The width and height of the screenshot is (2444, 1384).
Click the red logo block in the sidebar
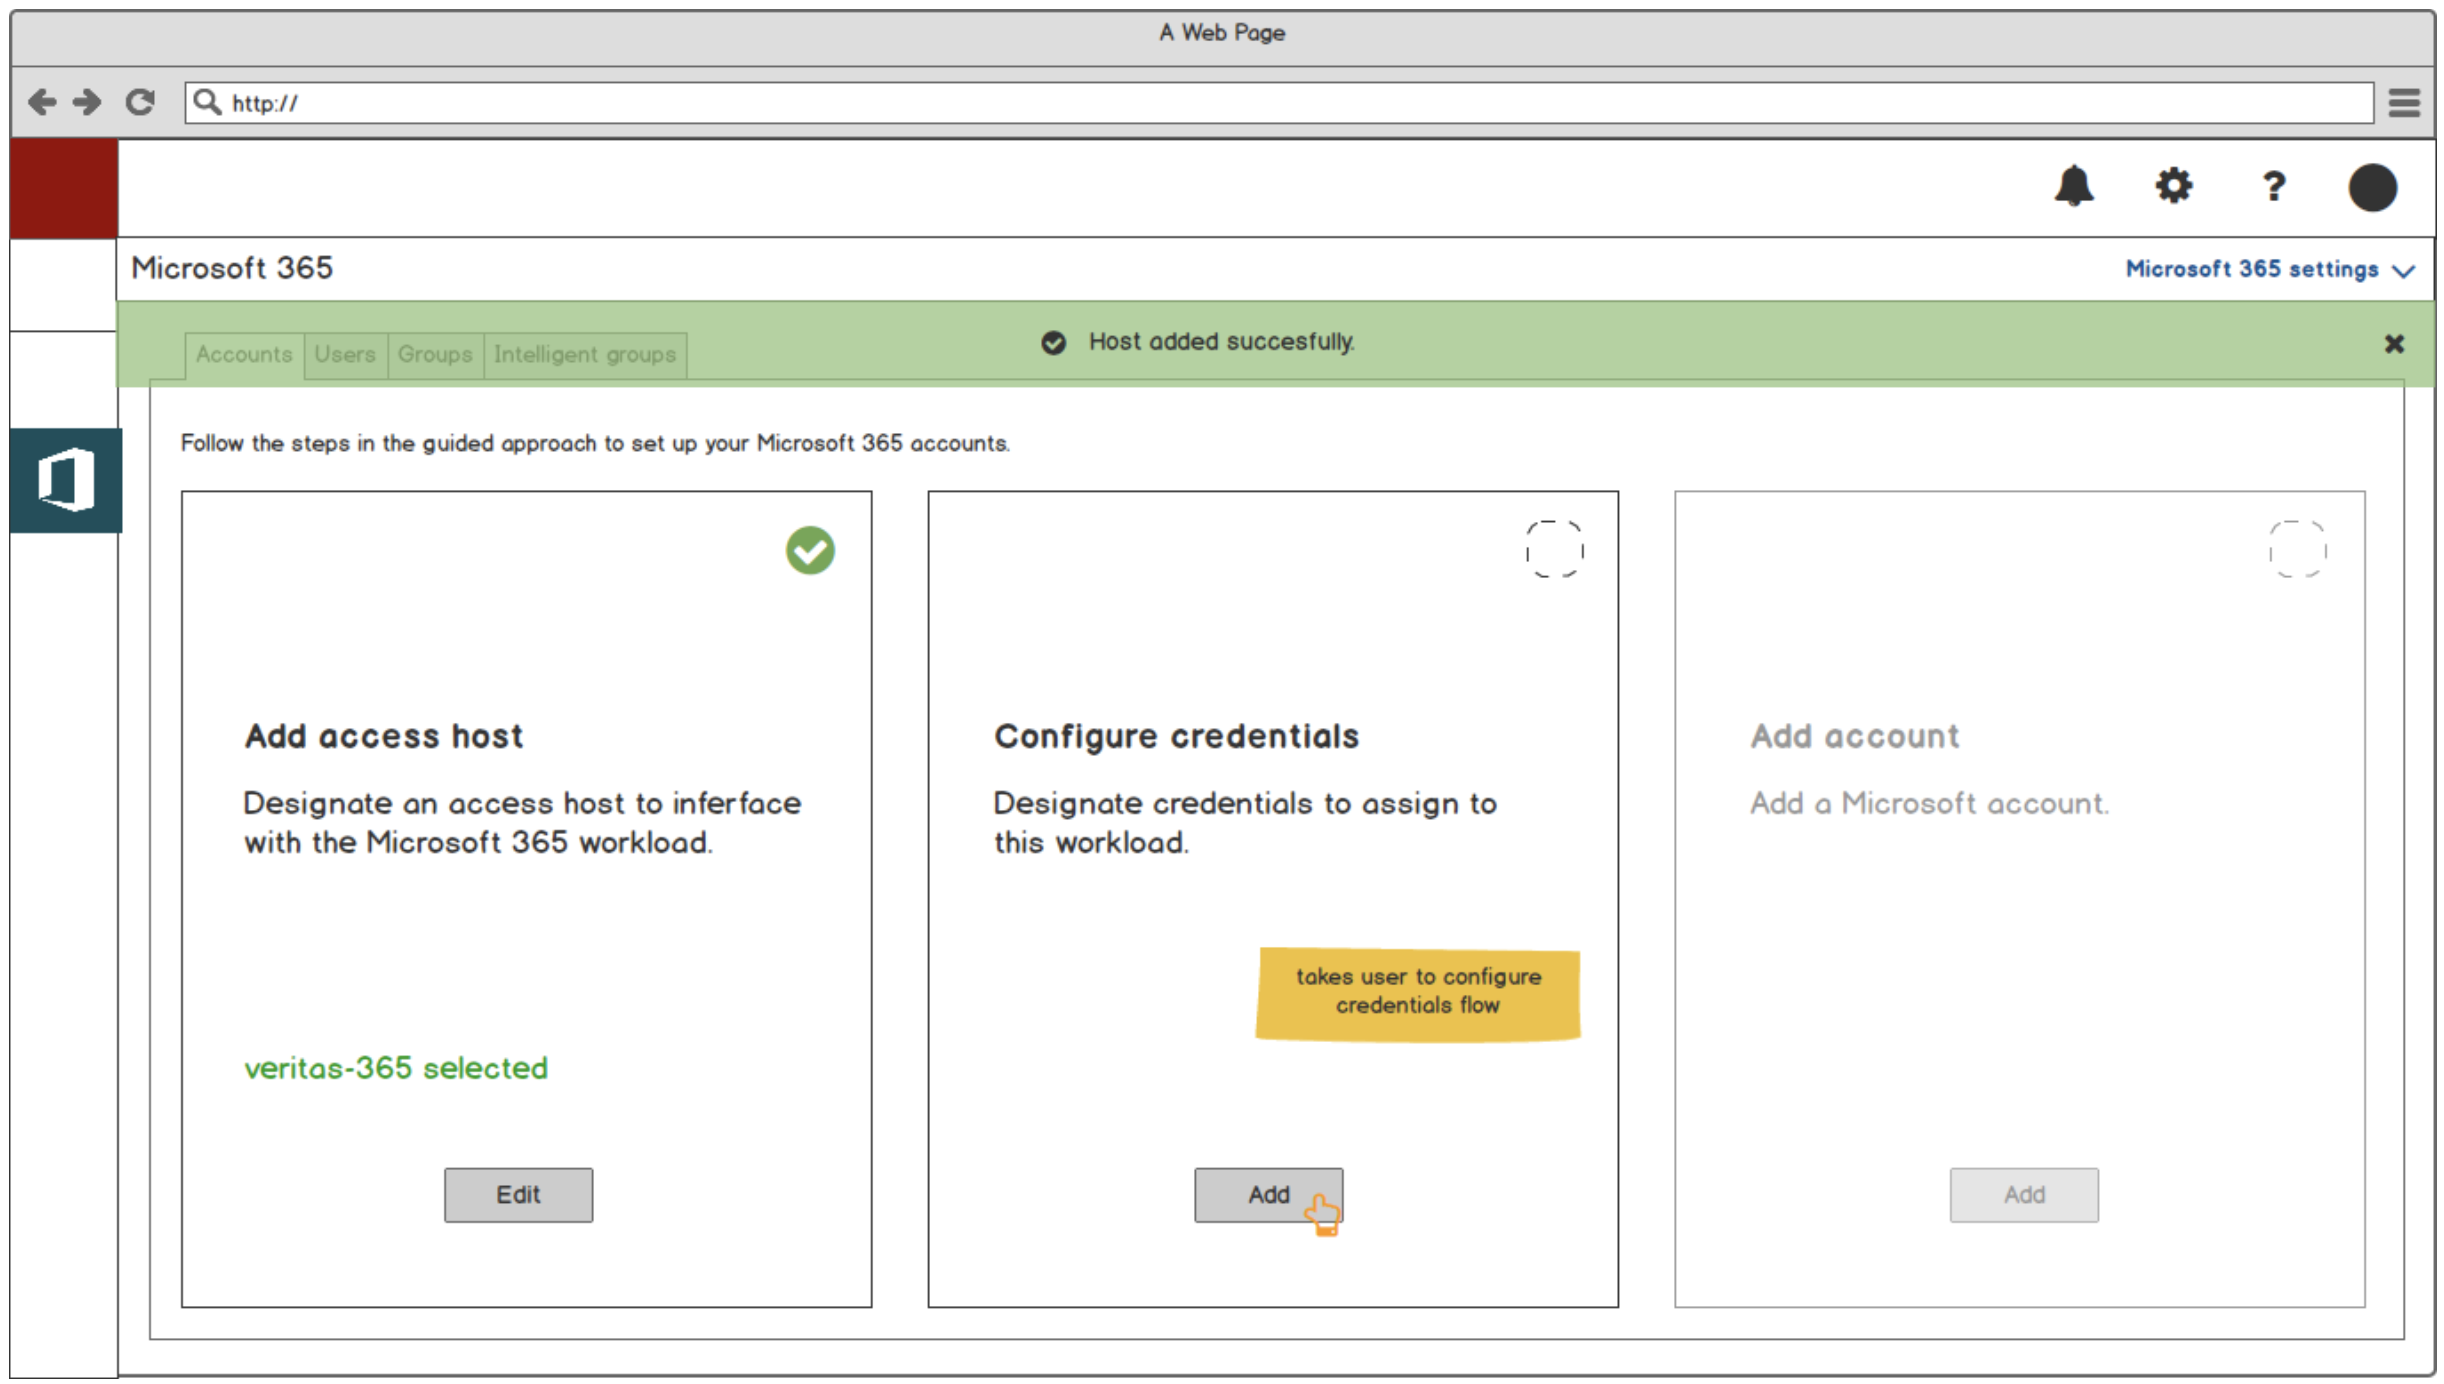click(x=64, y=188)
